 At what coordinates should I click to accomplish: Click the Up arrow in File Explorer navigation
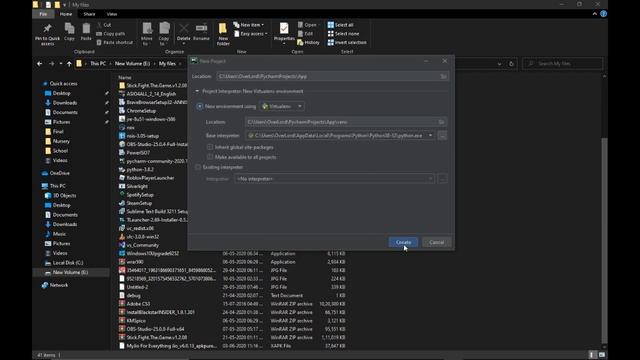tap(69, 64)
